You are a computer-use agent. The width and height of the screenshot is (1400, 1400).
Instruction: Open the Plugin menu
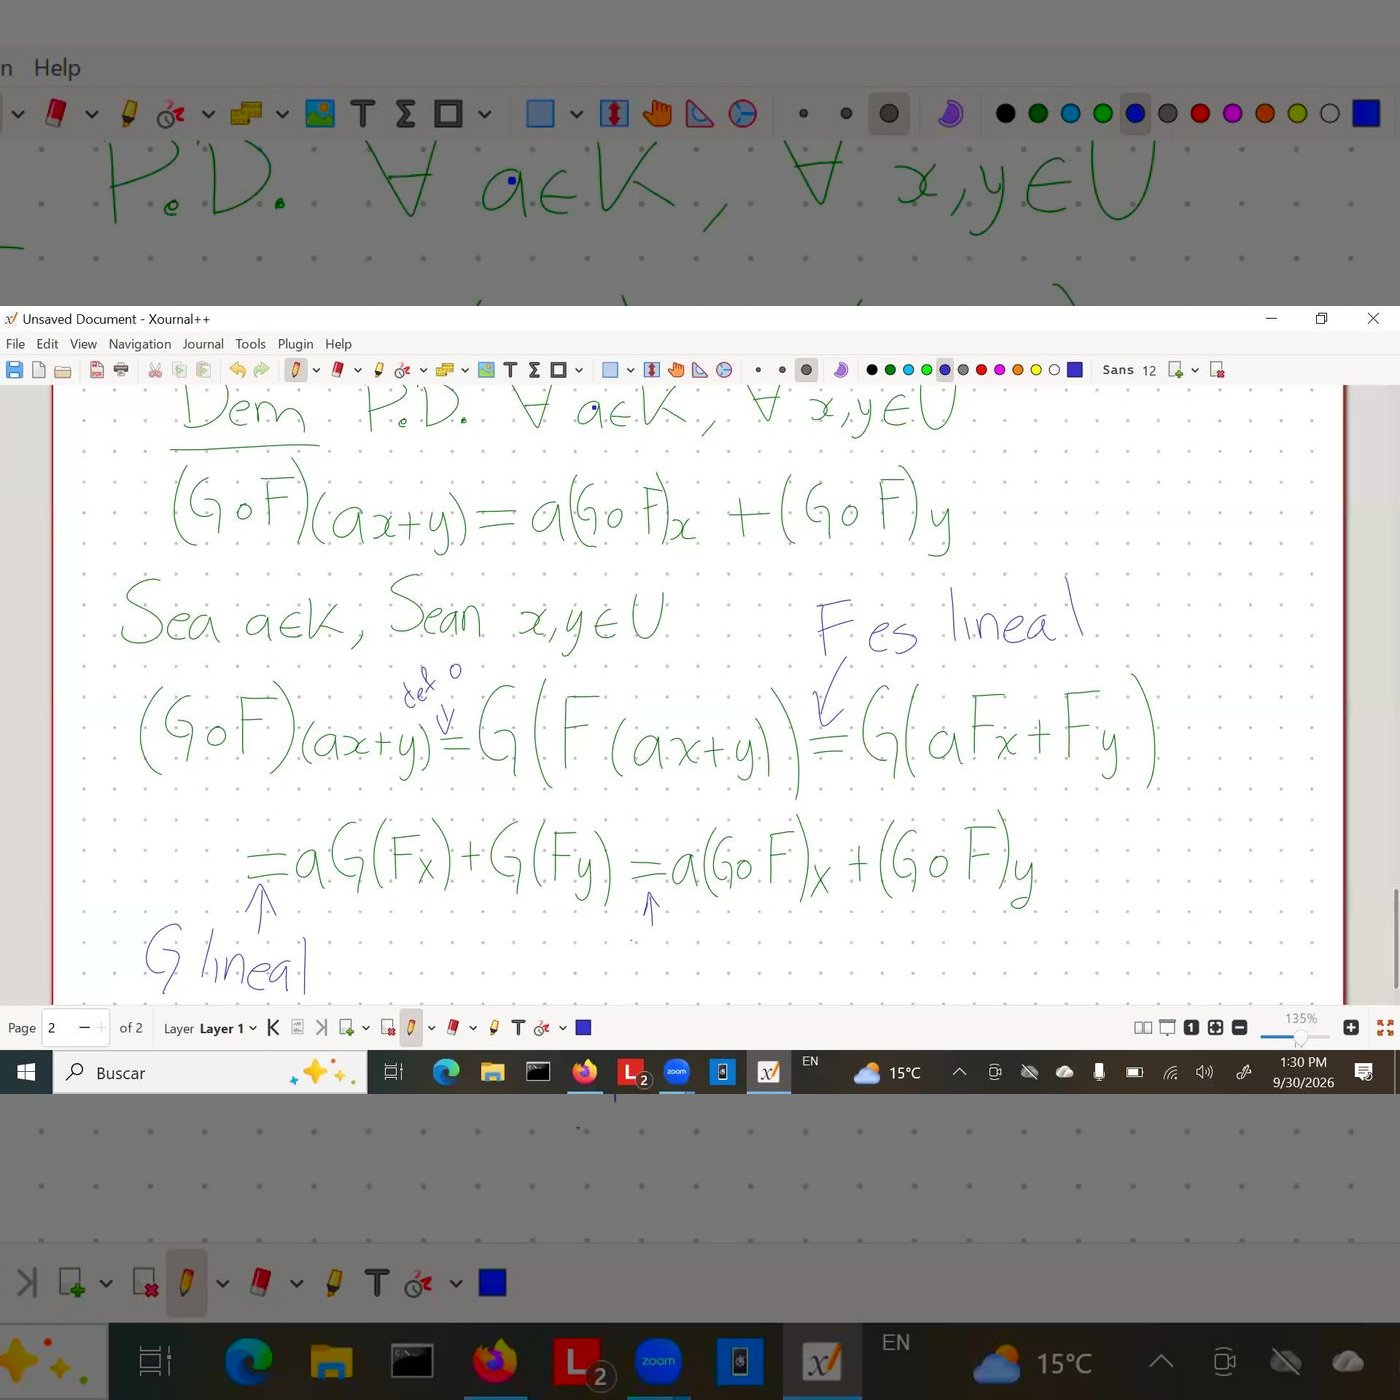295,344
